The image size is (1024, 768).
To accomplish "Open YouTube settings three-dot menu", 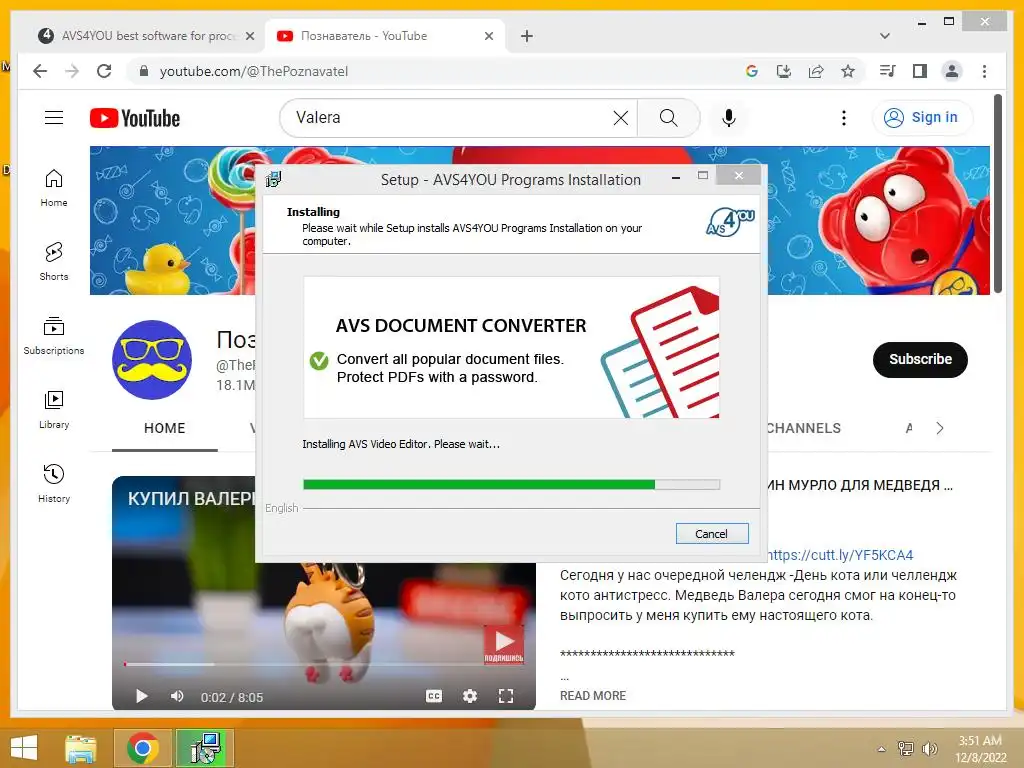I will [844, 118].
